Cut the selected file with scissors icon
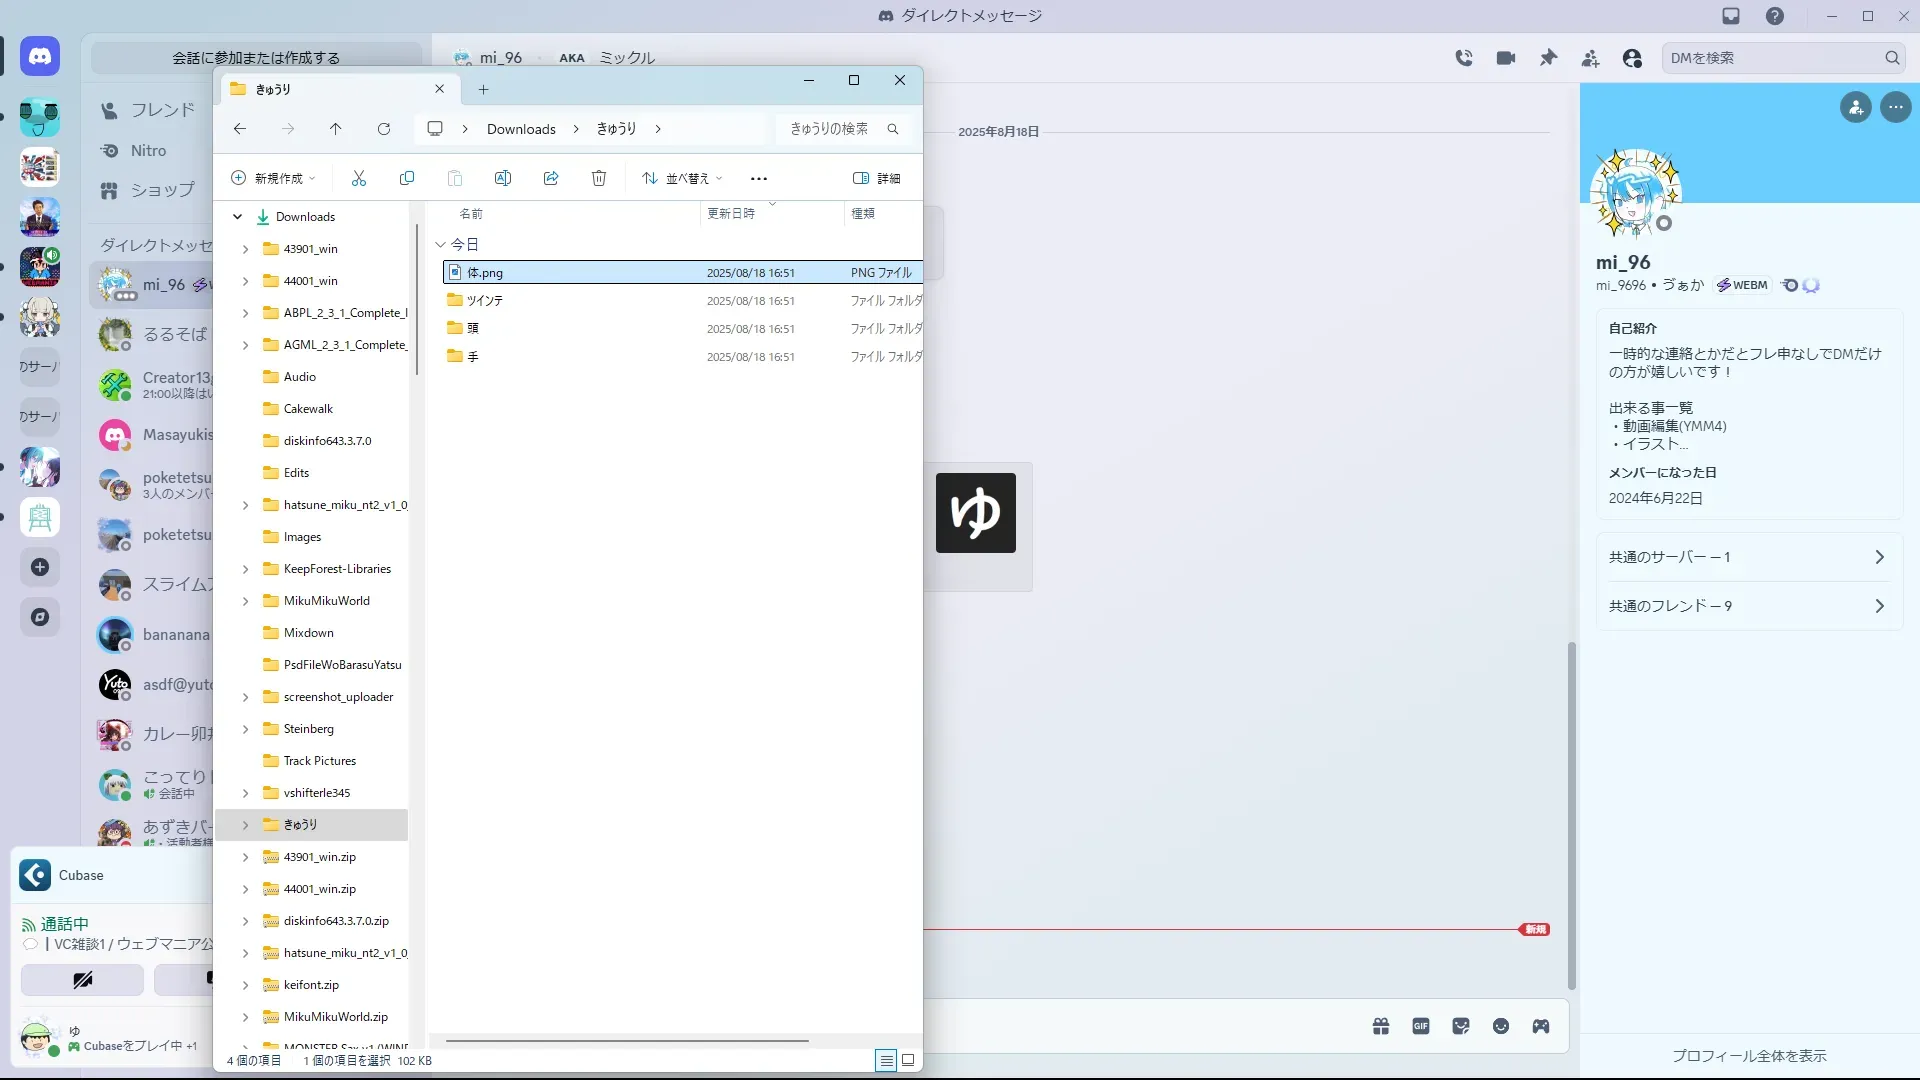Image resolution: width=1920 pixels, height=1080 pixels. tap(359, 178)
